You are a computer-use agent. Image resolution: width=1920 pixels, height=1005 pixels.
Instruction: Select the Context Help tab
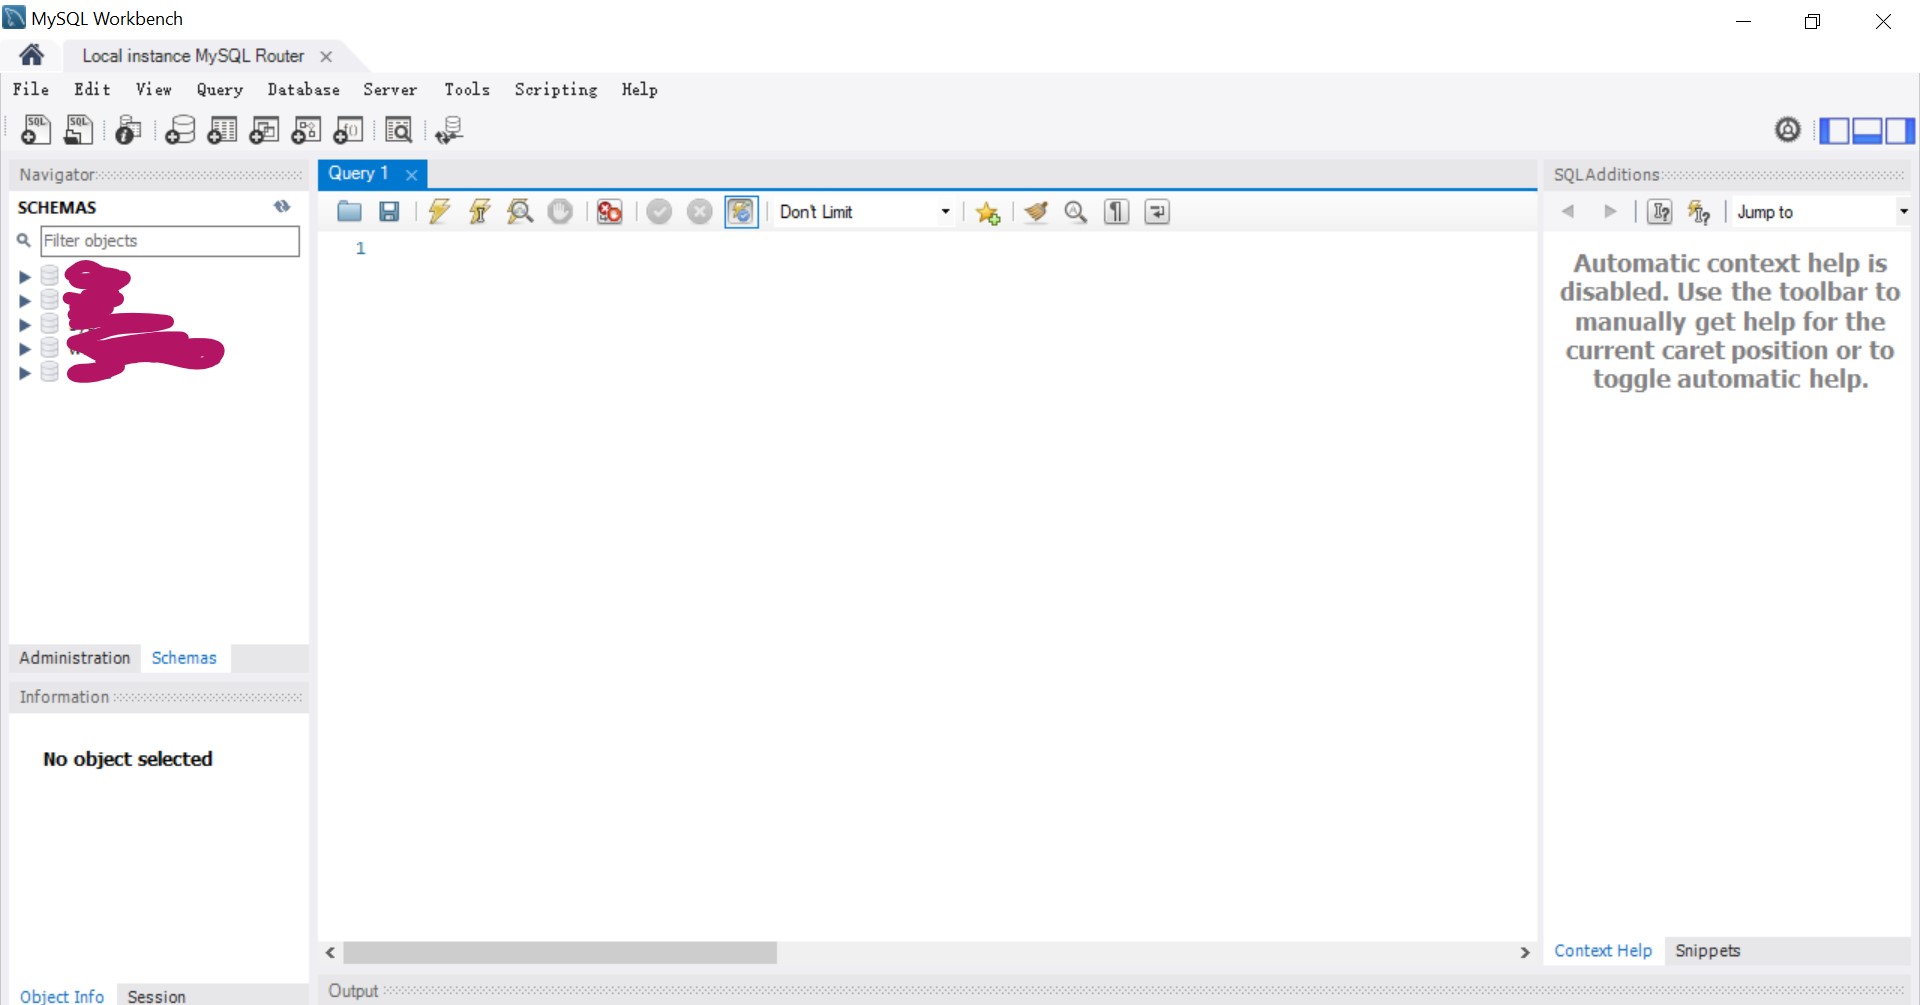(1603, 951)
